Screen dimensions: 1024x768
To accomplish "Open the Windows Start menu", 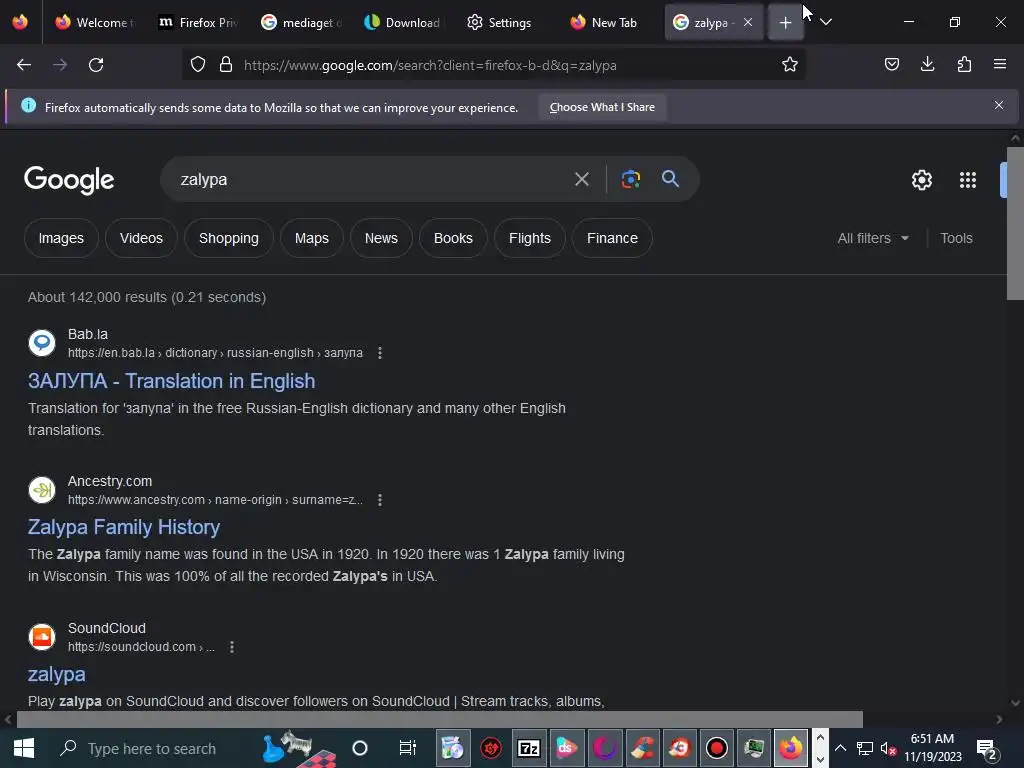I will tap(24, 748).
